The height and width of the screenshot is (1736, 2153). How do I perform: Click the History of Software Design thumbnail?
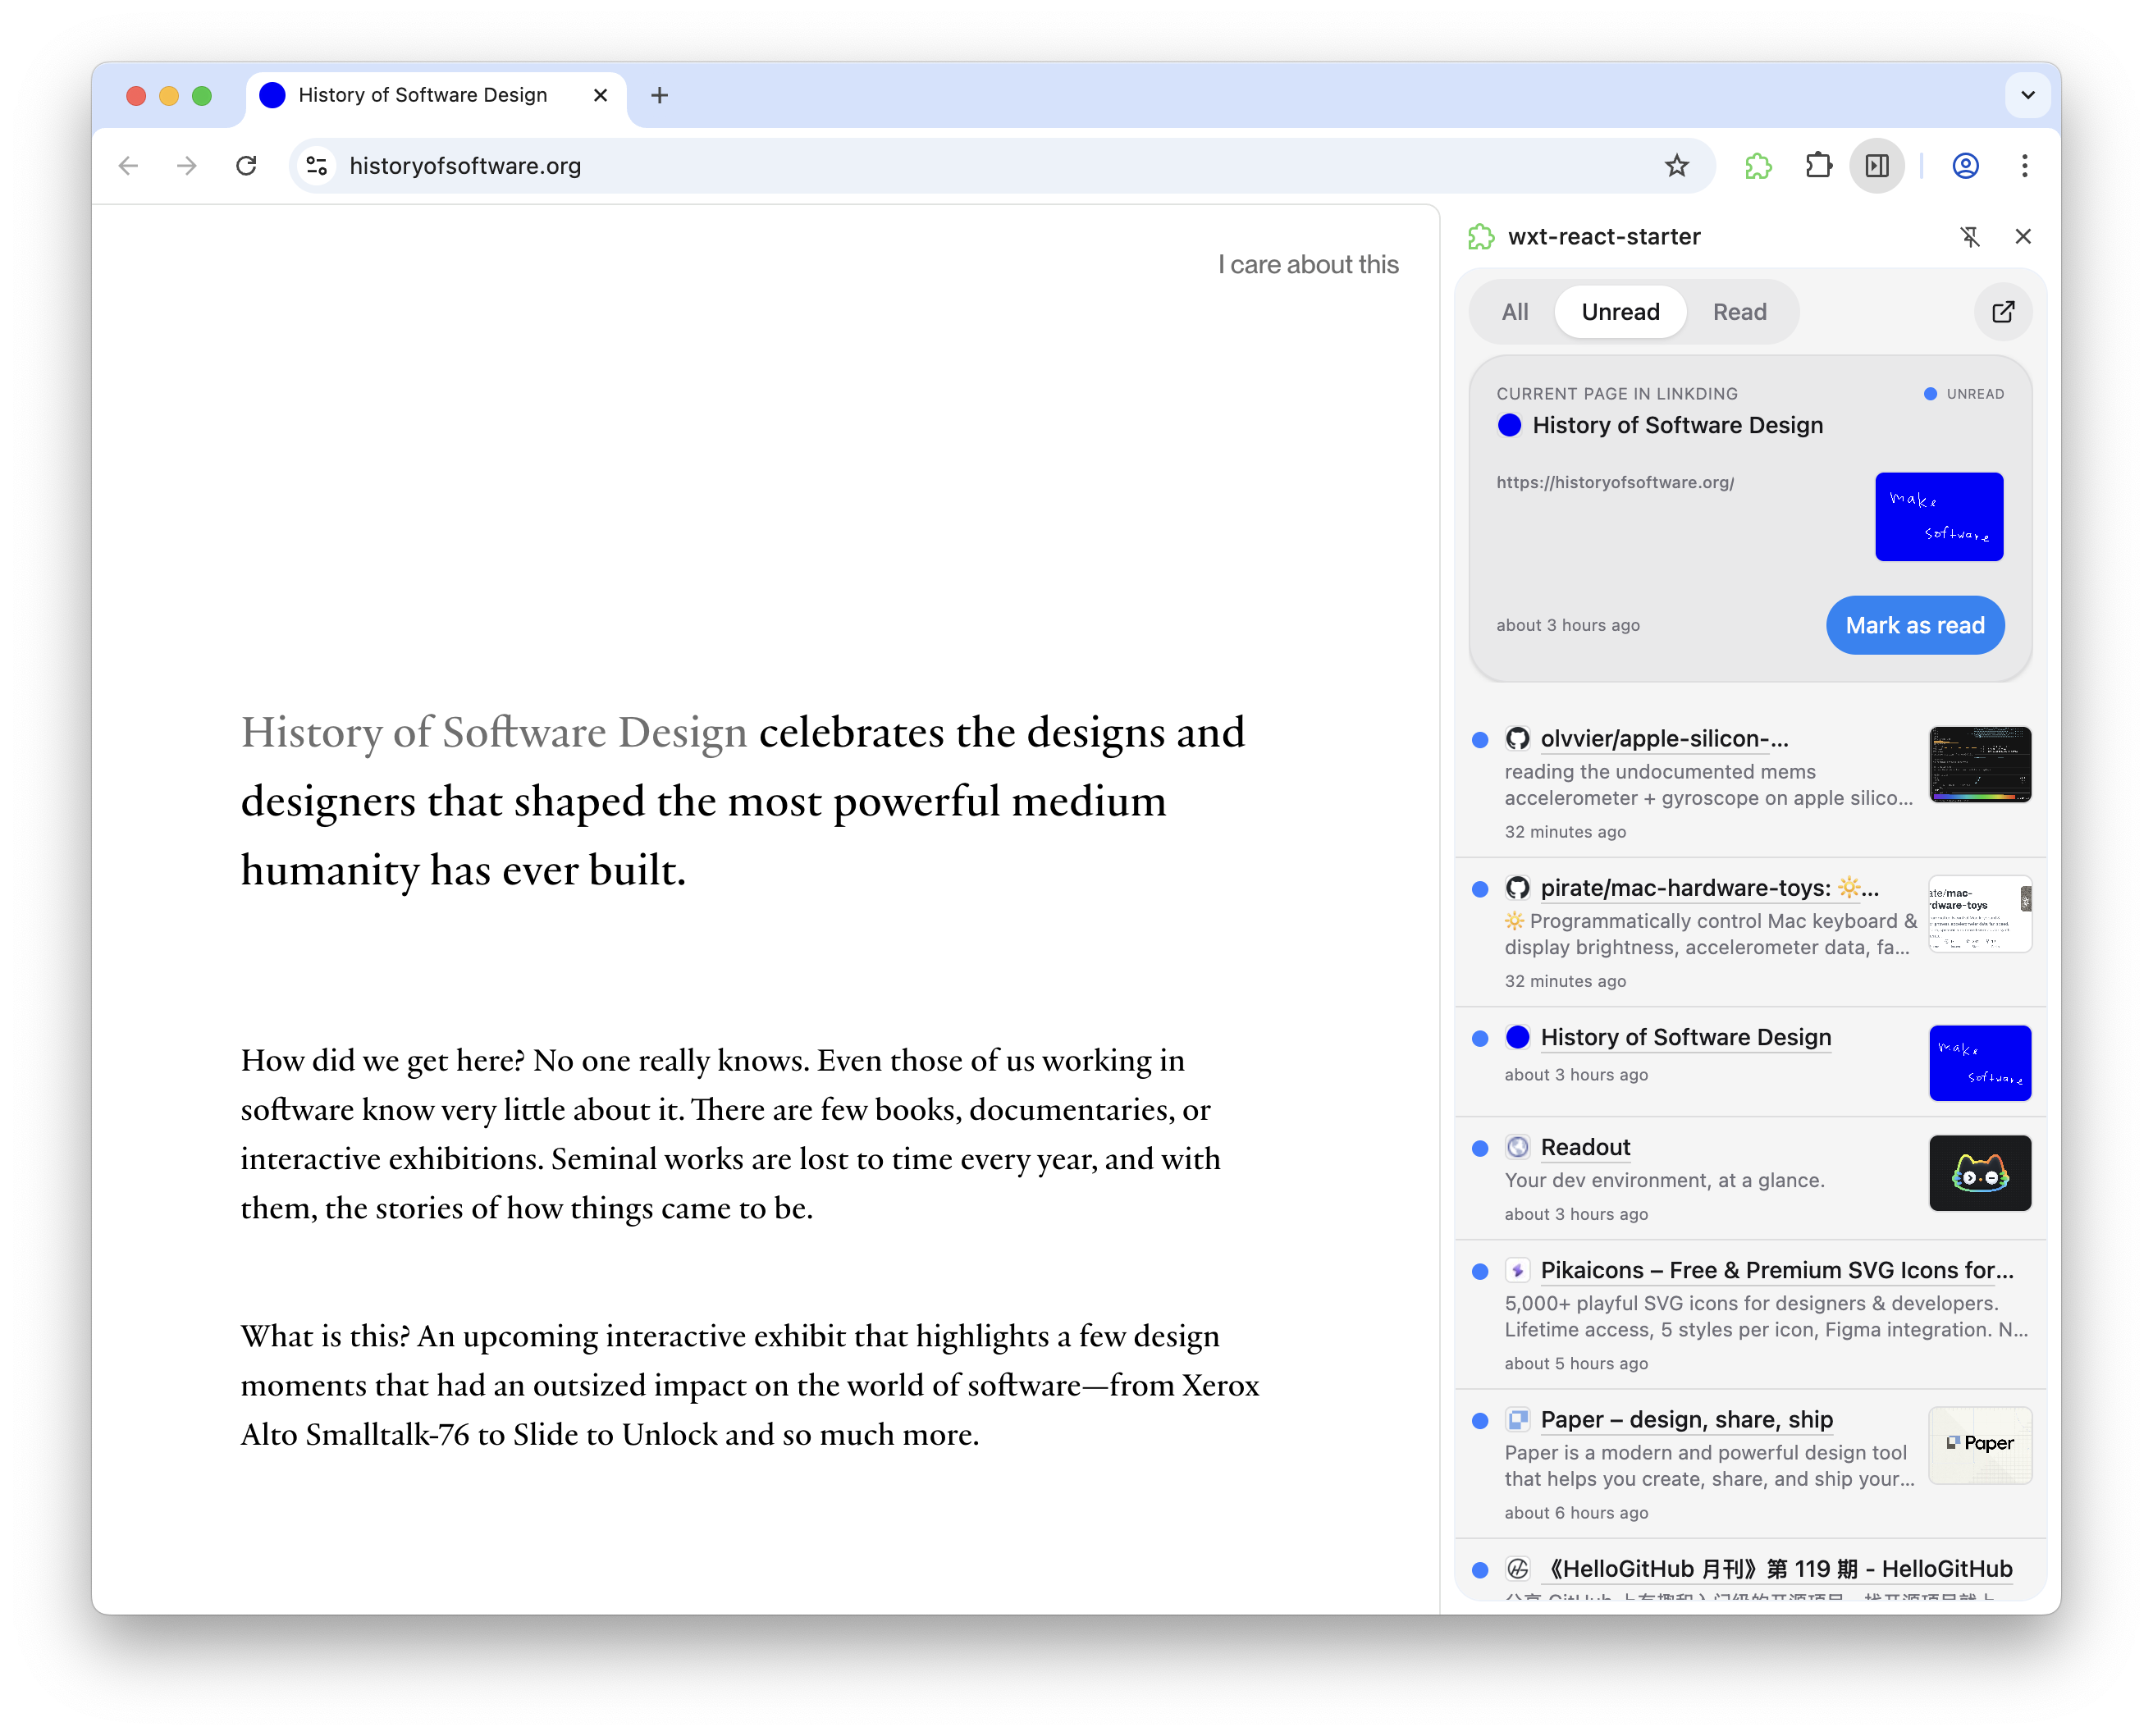pyautogui.click(x=1980, y=1062)
